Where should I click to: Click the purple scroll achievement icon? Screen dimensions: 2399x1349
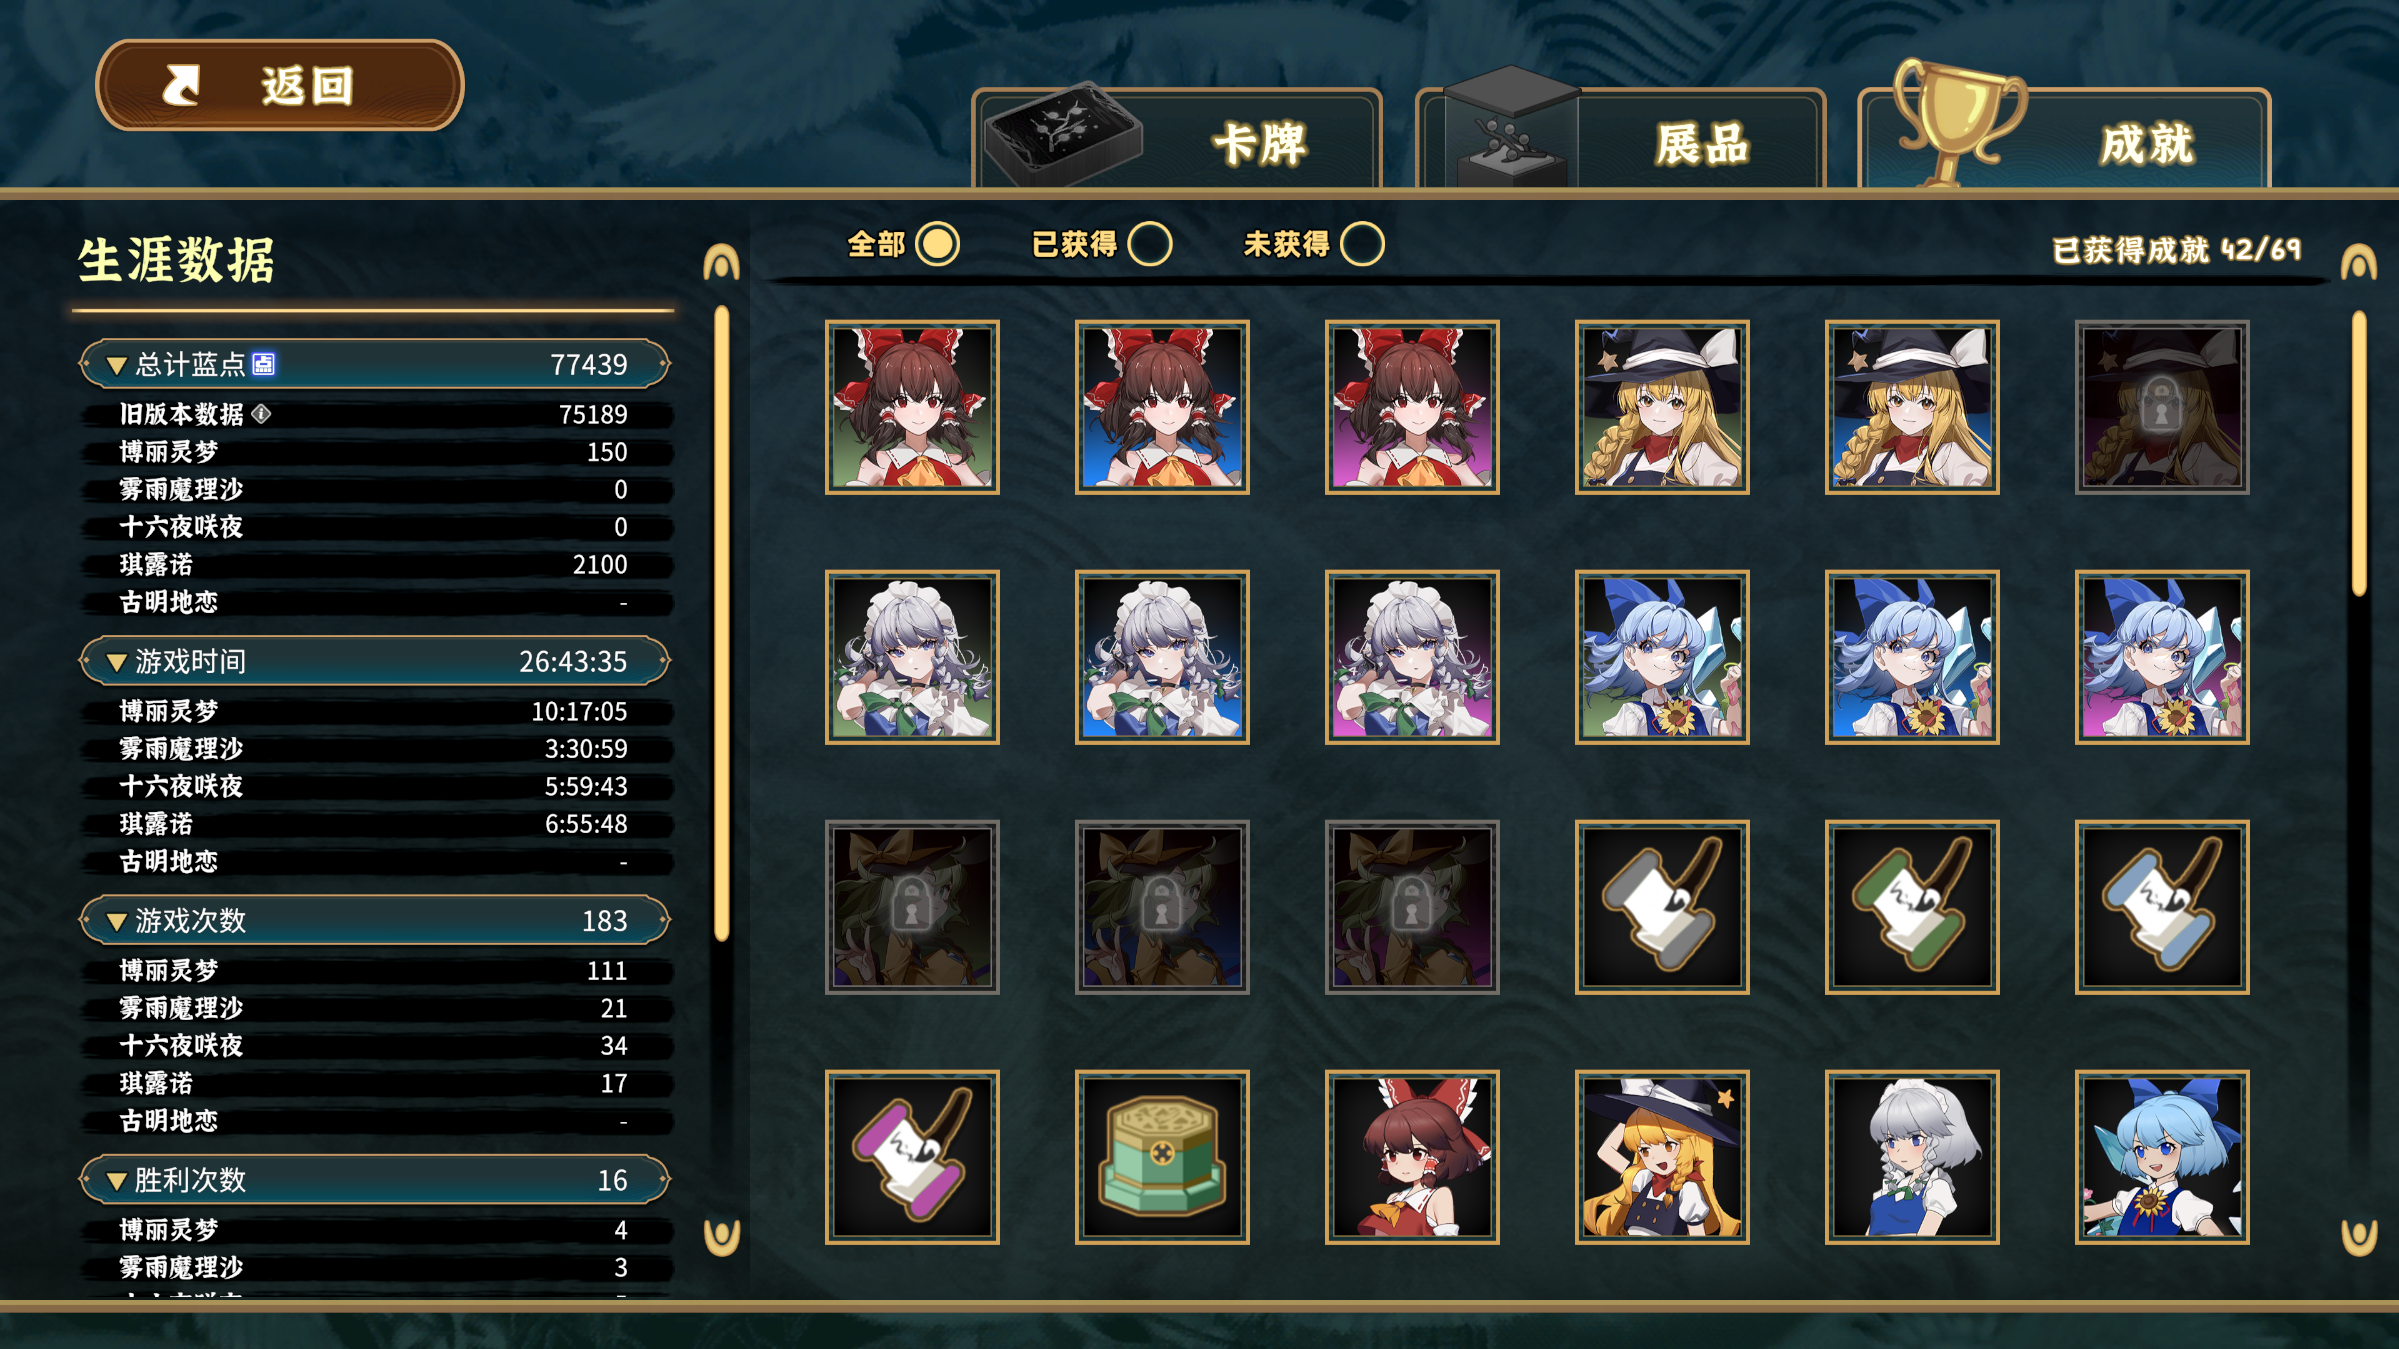coord(912,1157)
